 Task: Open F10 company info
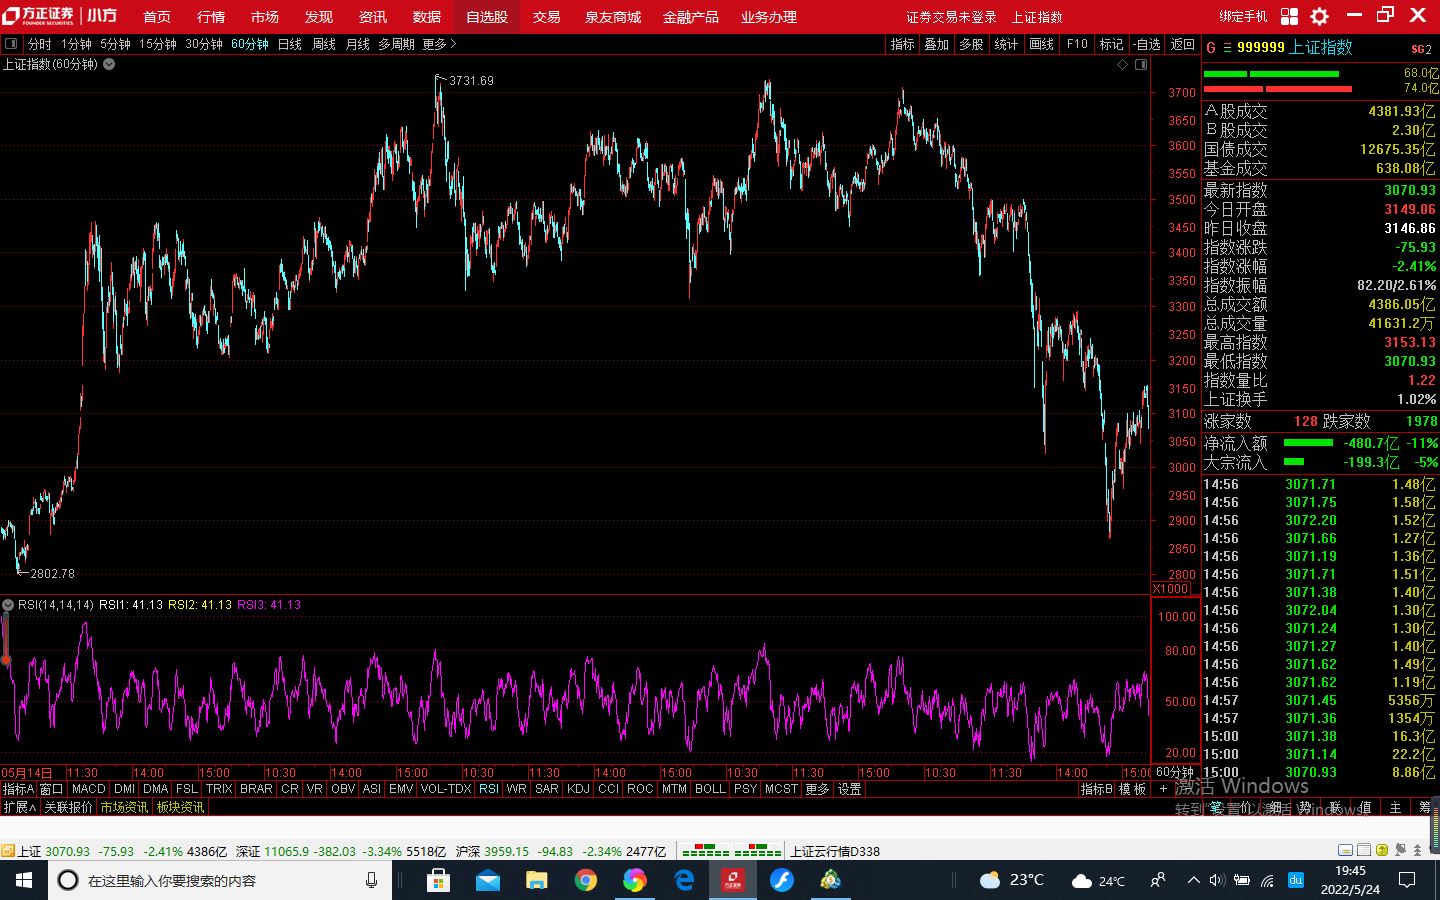click(x=1077, y=44)
